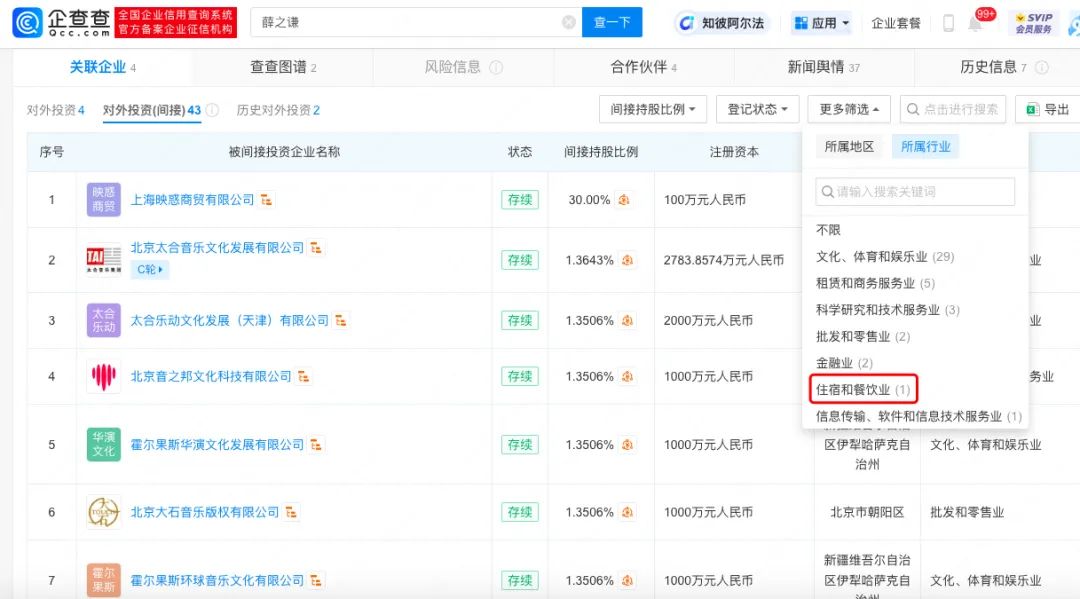Filter by 科学研究和技术服务业 (3)

tap(887, 310)
